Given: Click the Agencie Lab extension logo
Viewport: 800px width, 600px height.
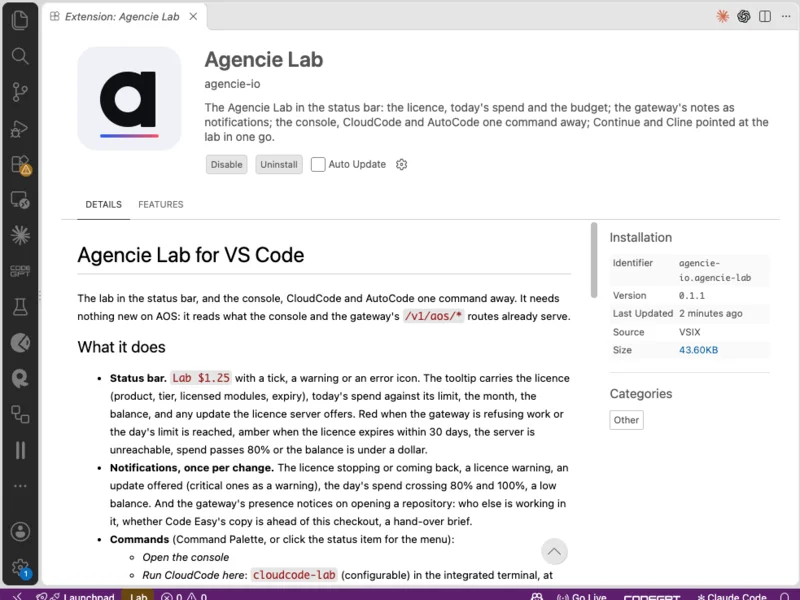Looking at the screenshot, I should point(129,98).
